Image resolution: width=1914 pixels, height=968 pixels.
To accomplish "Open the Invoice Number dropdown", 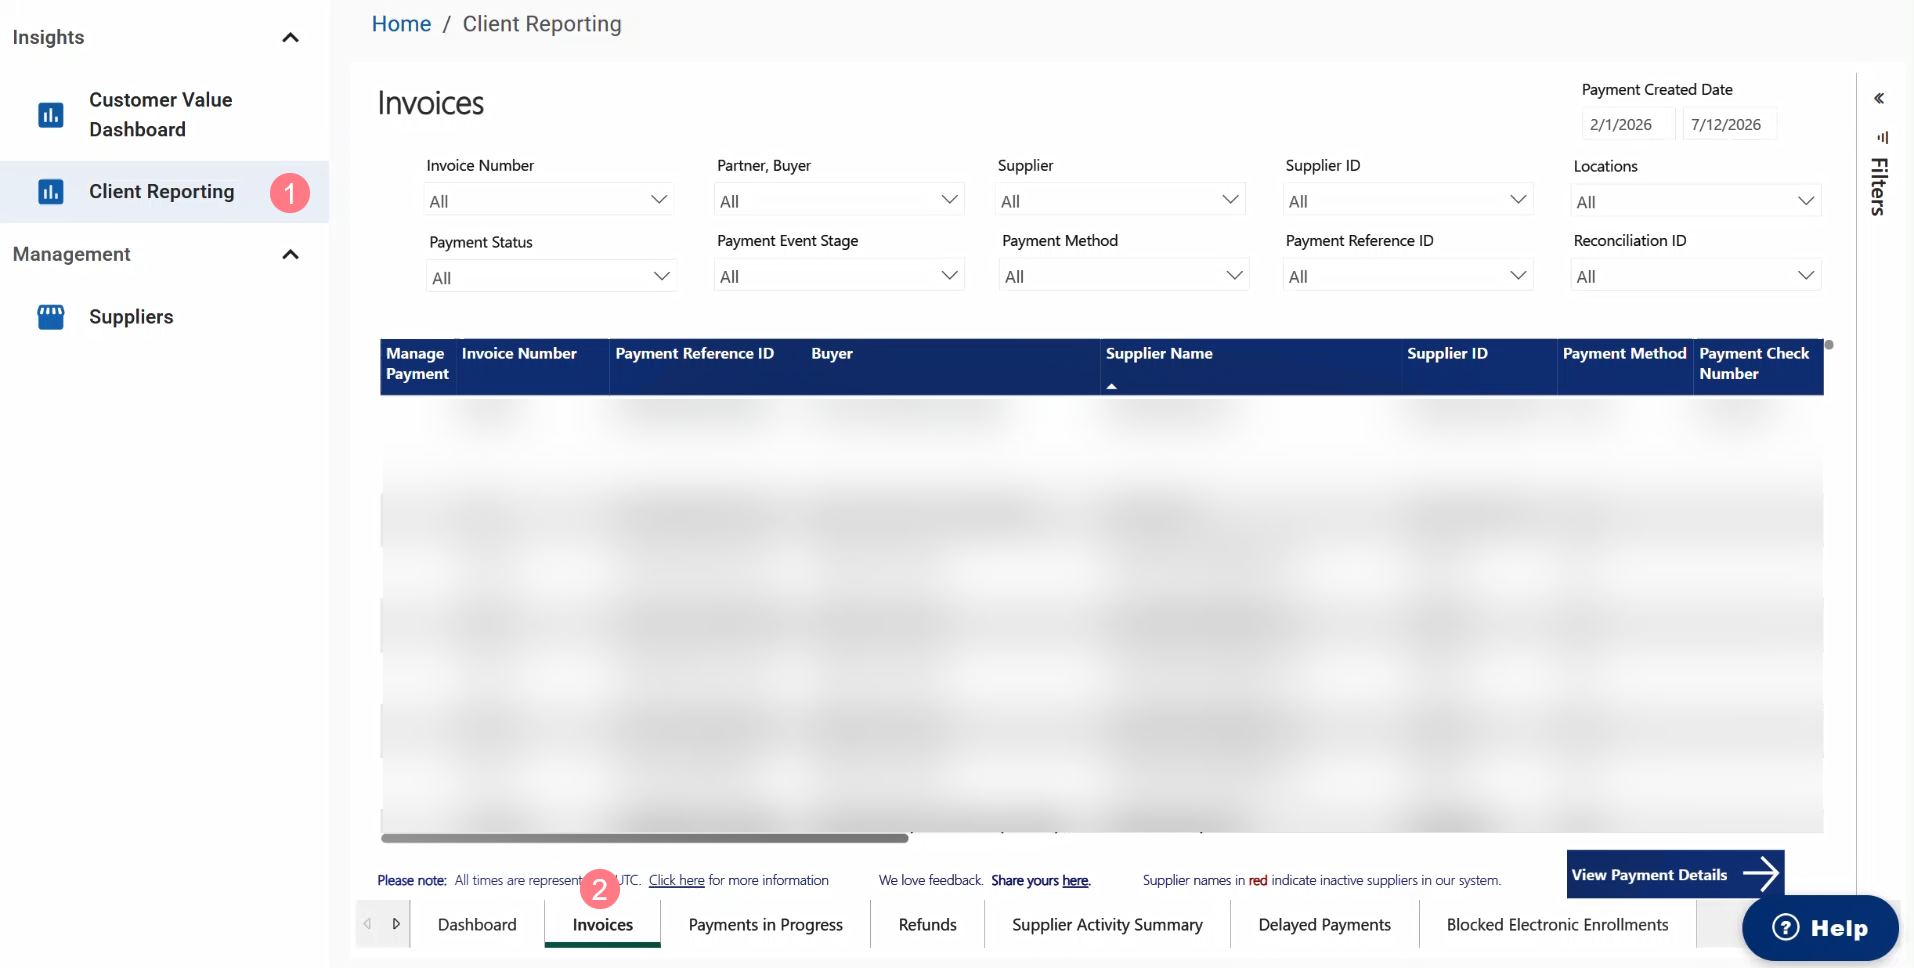I will 548,200.
